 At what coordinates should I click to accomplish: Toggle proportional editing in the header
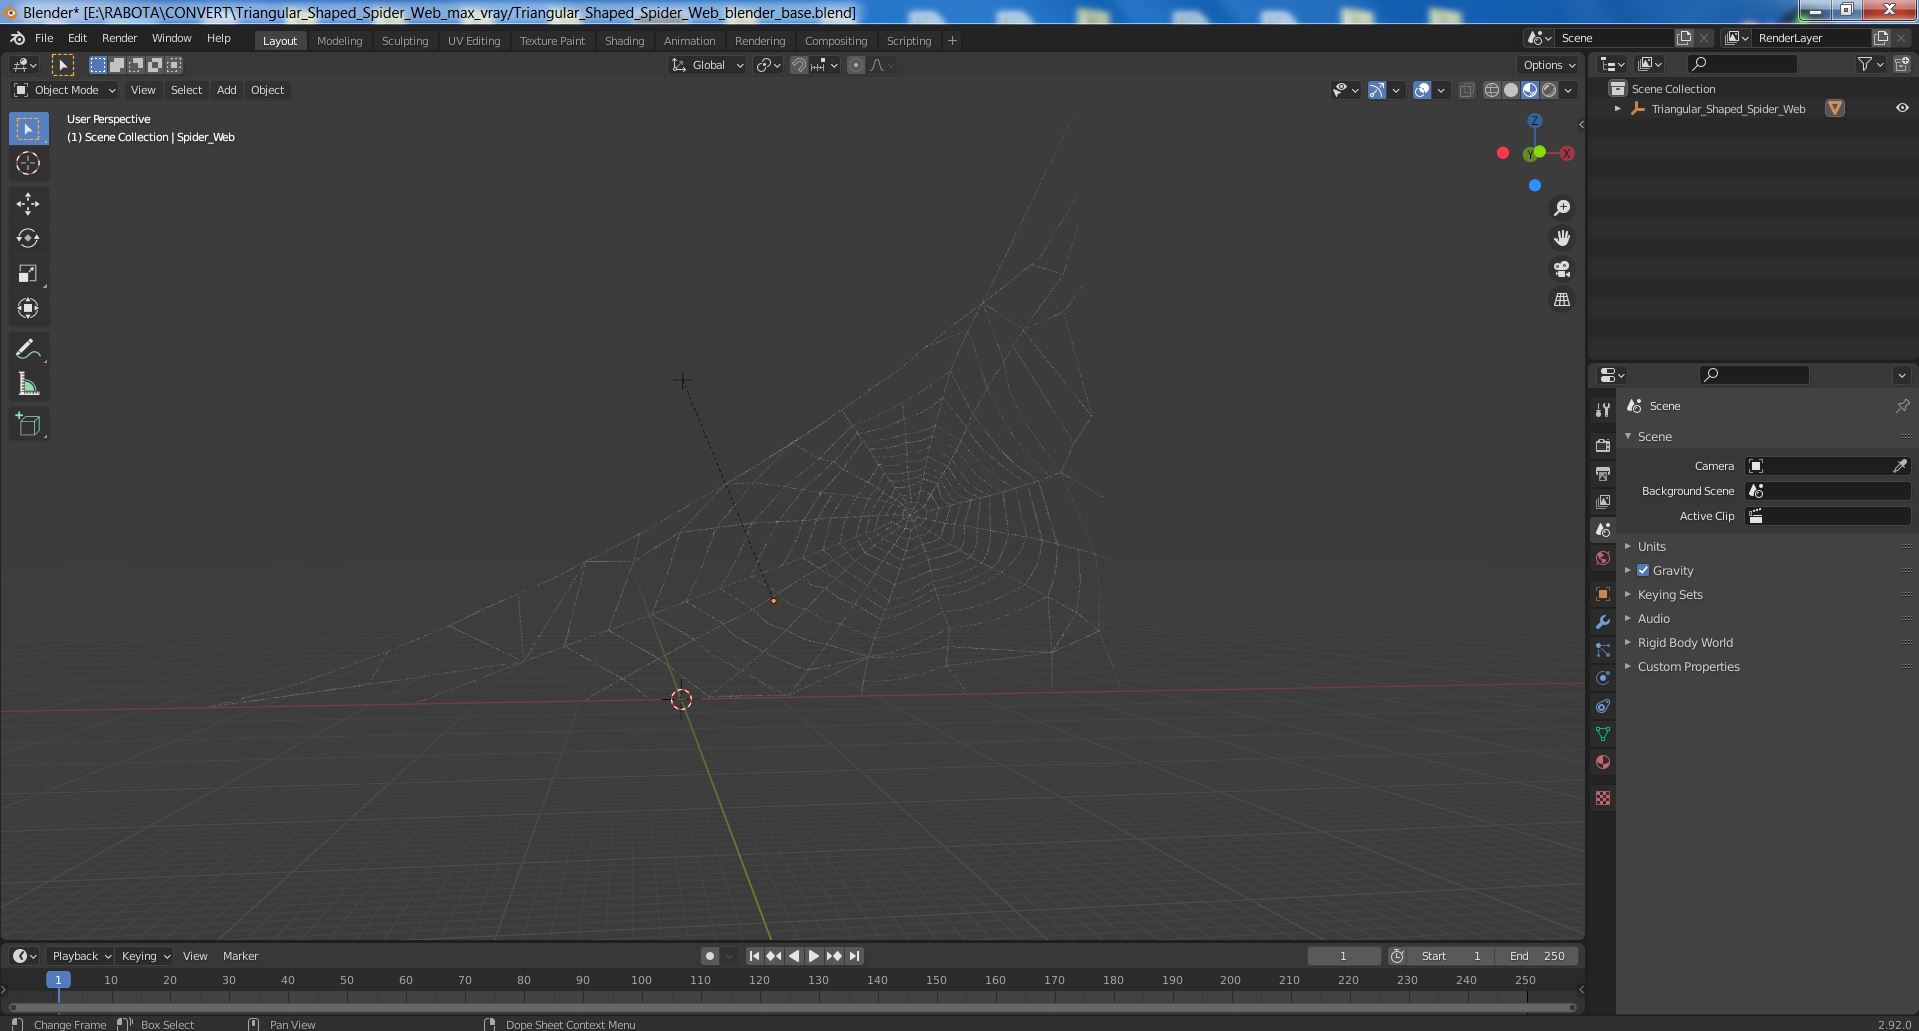[x=856, y=65]
